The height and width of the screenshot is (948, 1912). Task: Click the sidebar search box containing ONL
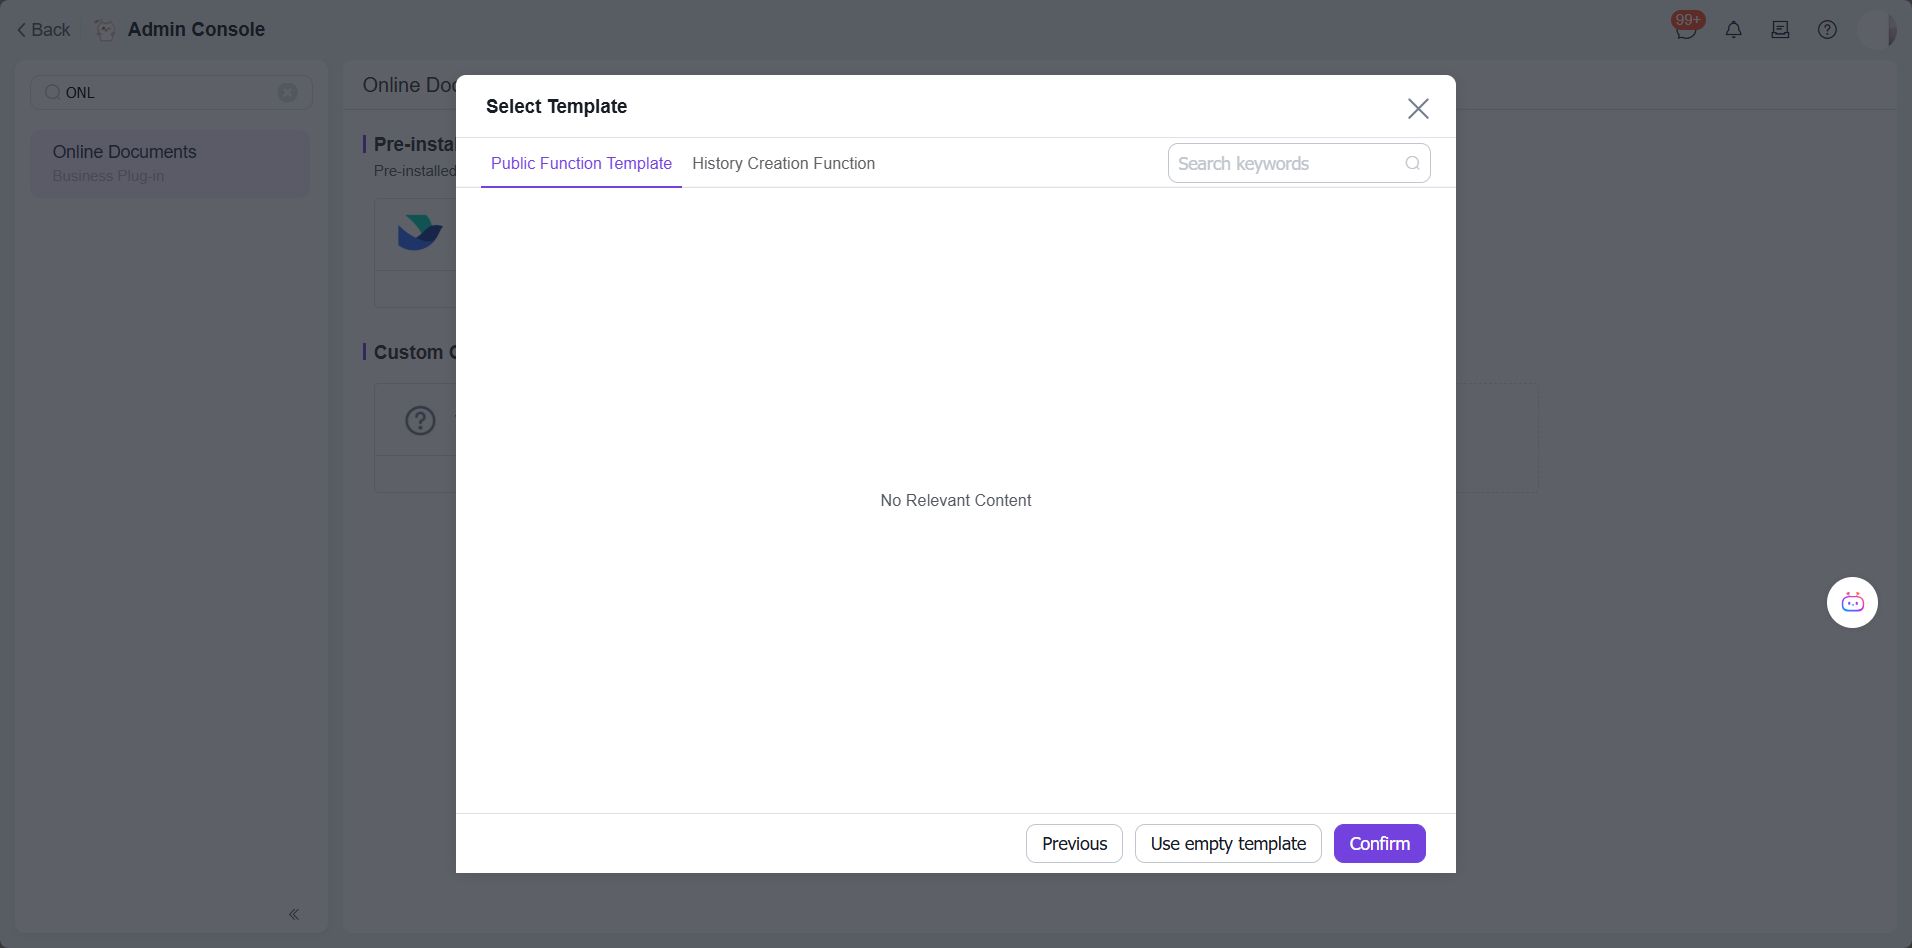click(x=165, y=93)
